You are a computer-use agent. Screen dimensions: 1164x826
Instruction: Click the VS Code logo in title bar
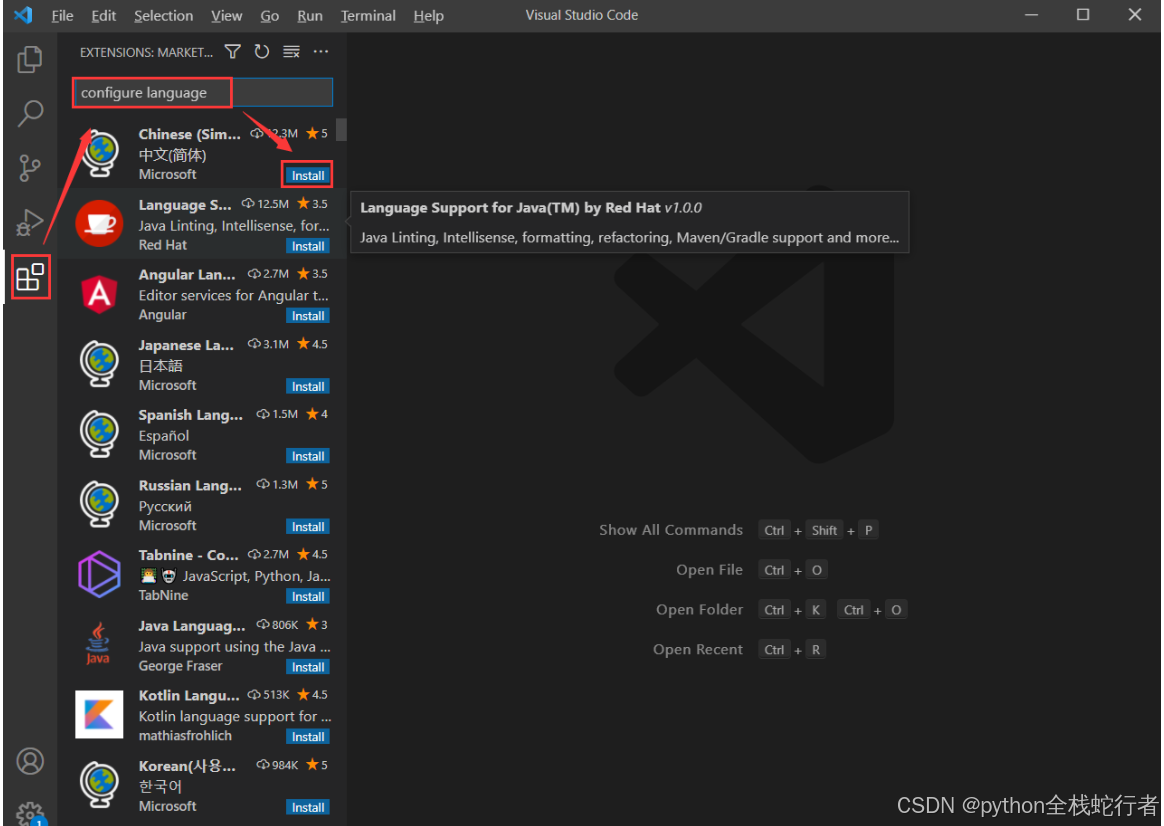coord(24,14)
